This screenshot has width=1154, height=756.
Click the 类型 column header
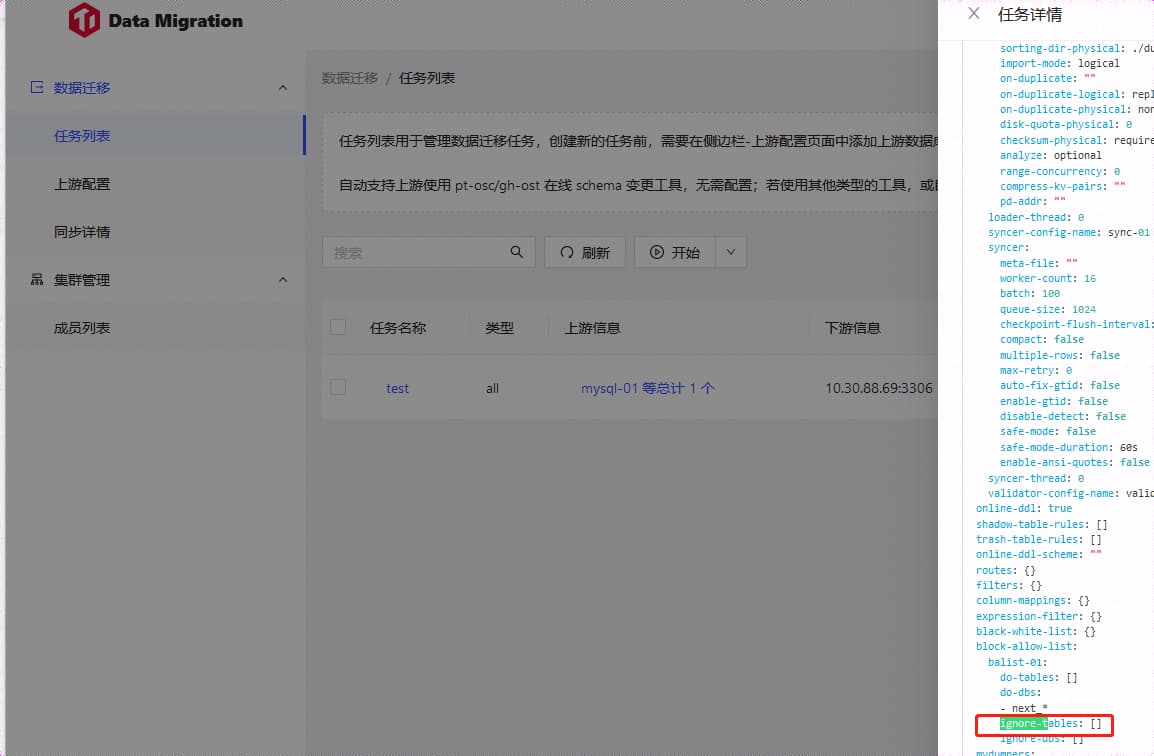[x=499, y=328]
